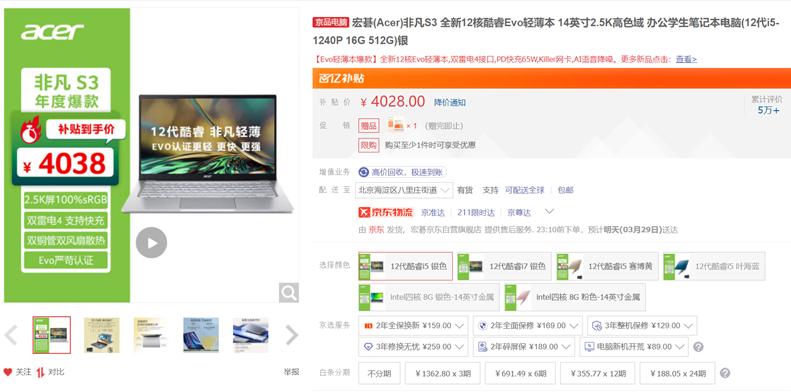The height and width of the screenshot is (392, 791).
Task: Click the heart 关注 icon
Action: [x=8, y=372]
